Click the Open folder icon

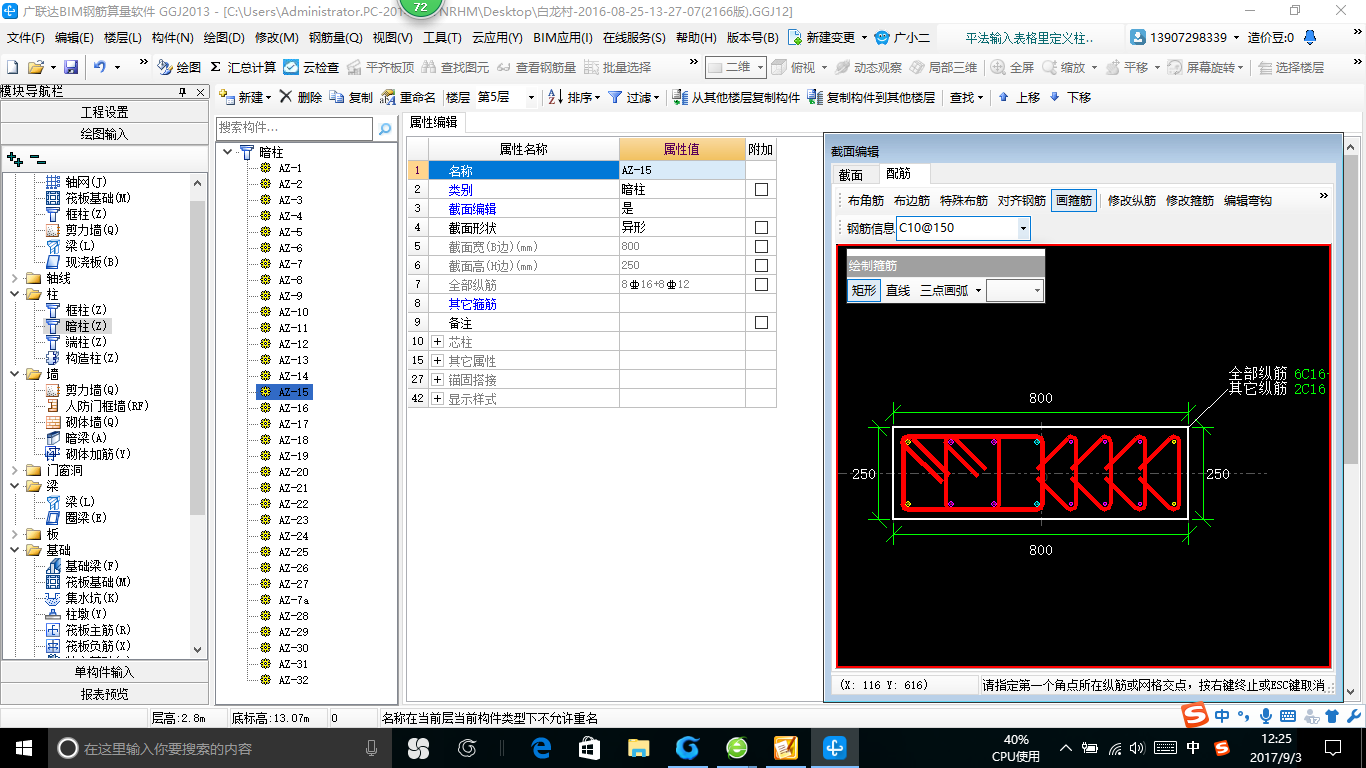point(35,67)
